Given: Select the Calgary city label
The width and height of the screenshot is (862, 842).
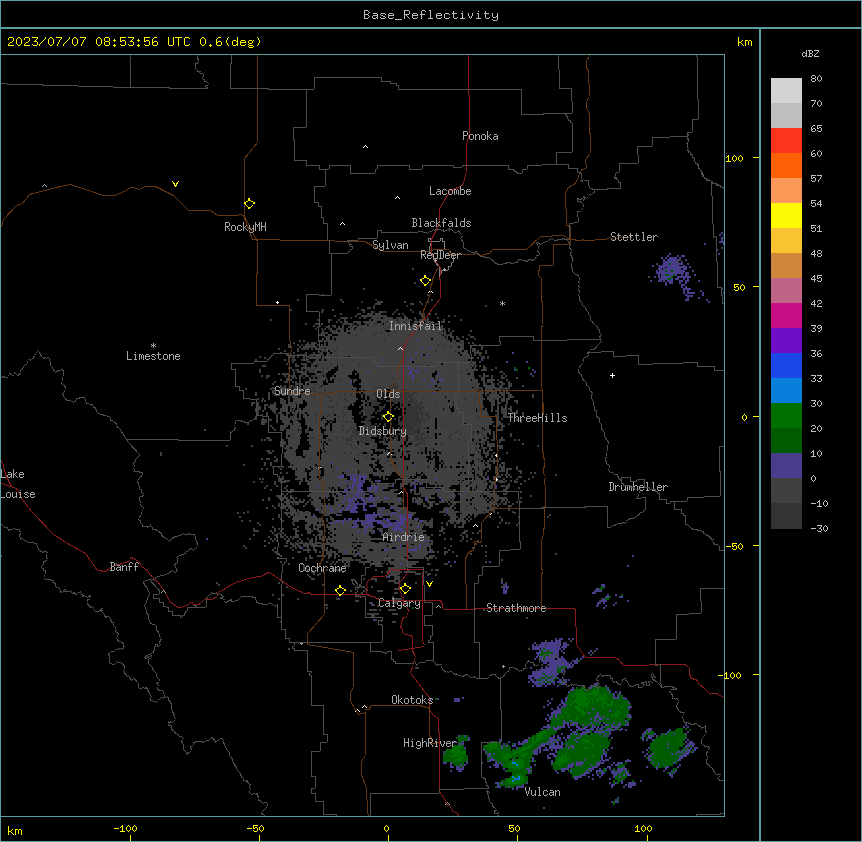Looking at the screenshot, I should tap(399, 603).
